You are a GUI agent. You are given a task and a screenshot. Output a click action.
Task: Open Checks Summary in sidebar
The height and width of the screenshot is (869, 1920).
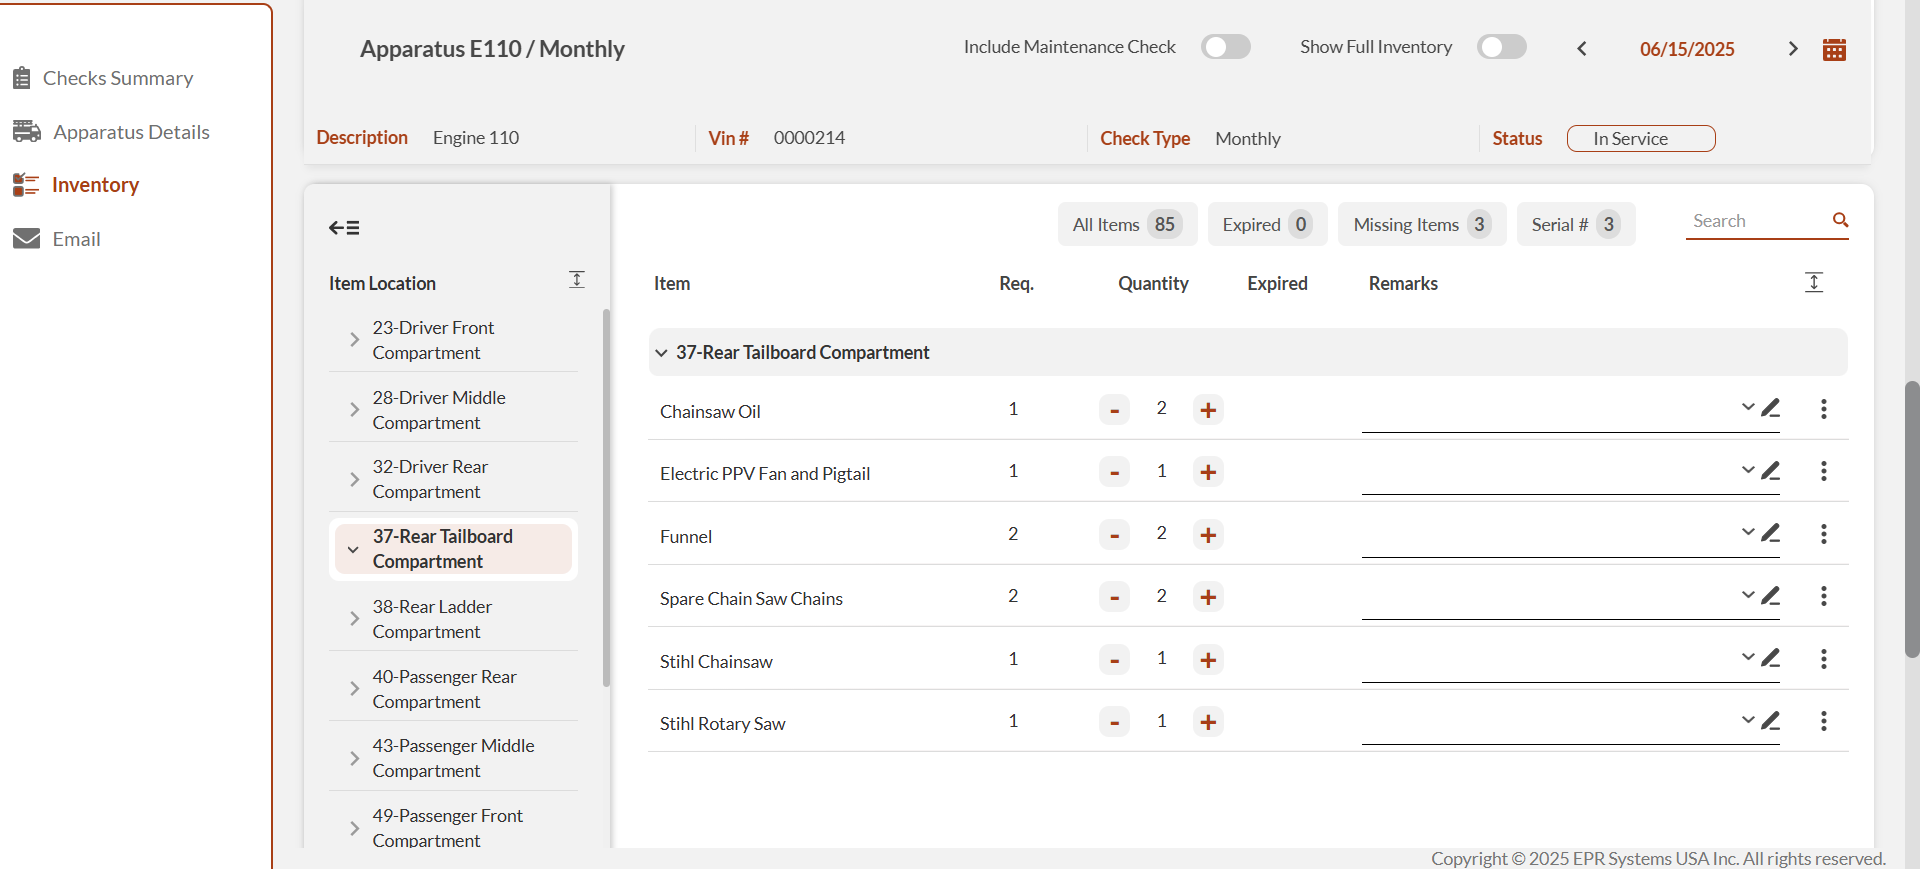(117, 78)
